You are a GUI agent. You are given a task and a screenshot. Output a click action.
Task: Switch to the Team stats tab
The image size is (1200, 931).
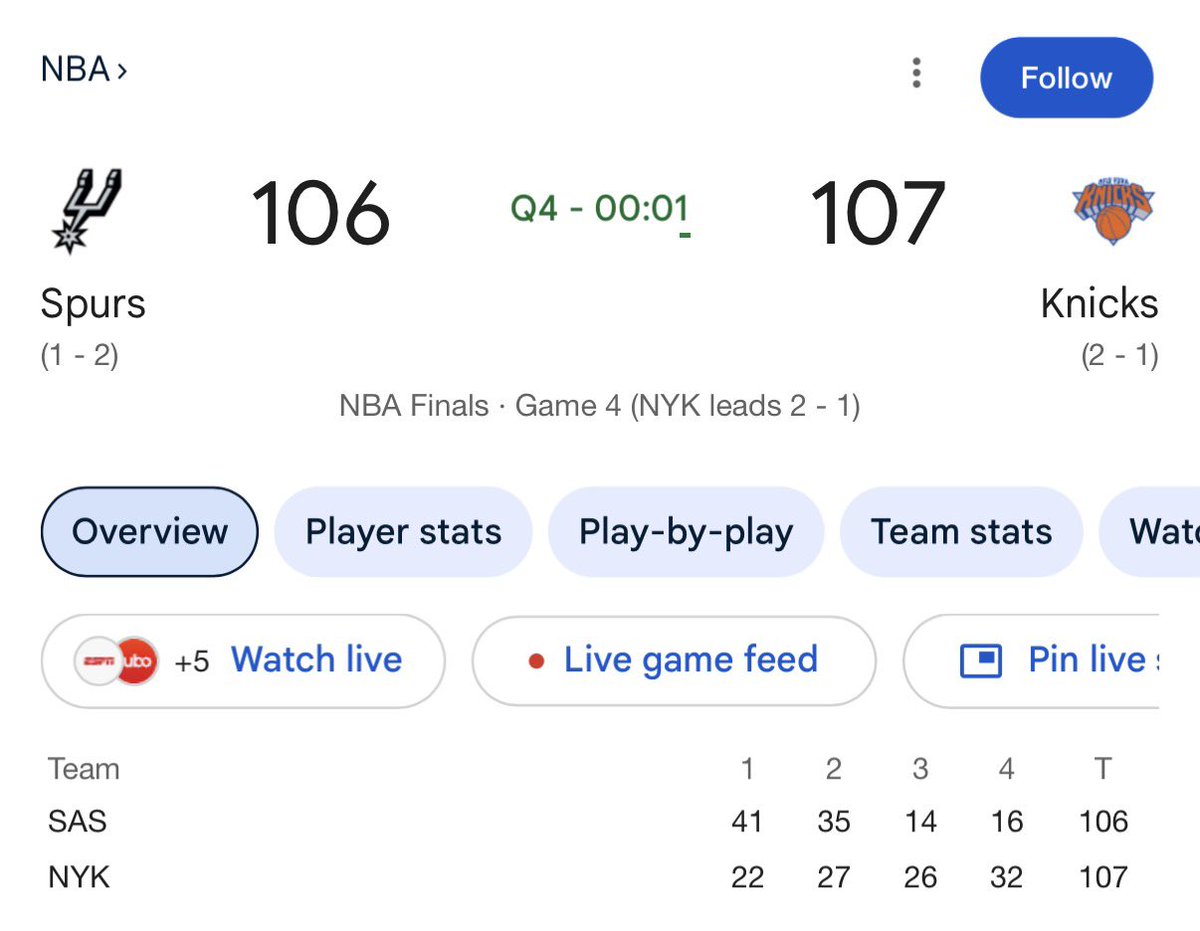(x=961, y=532)
